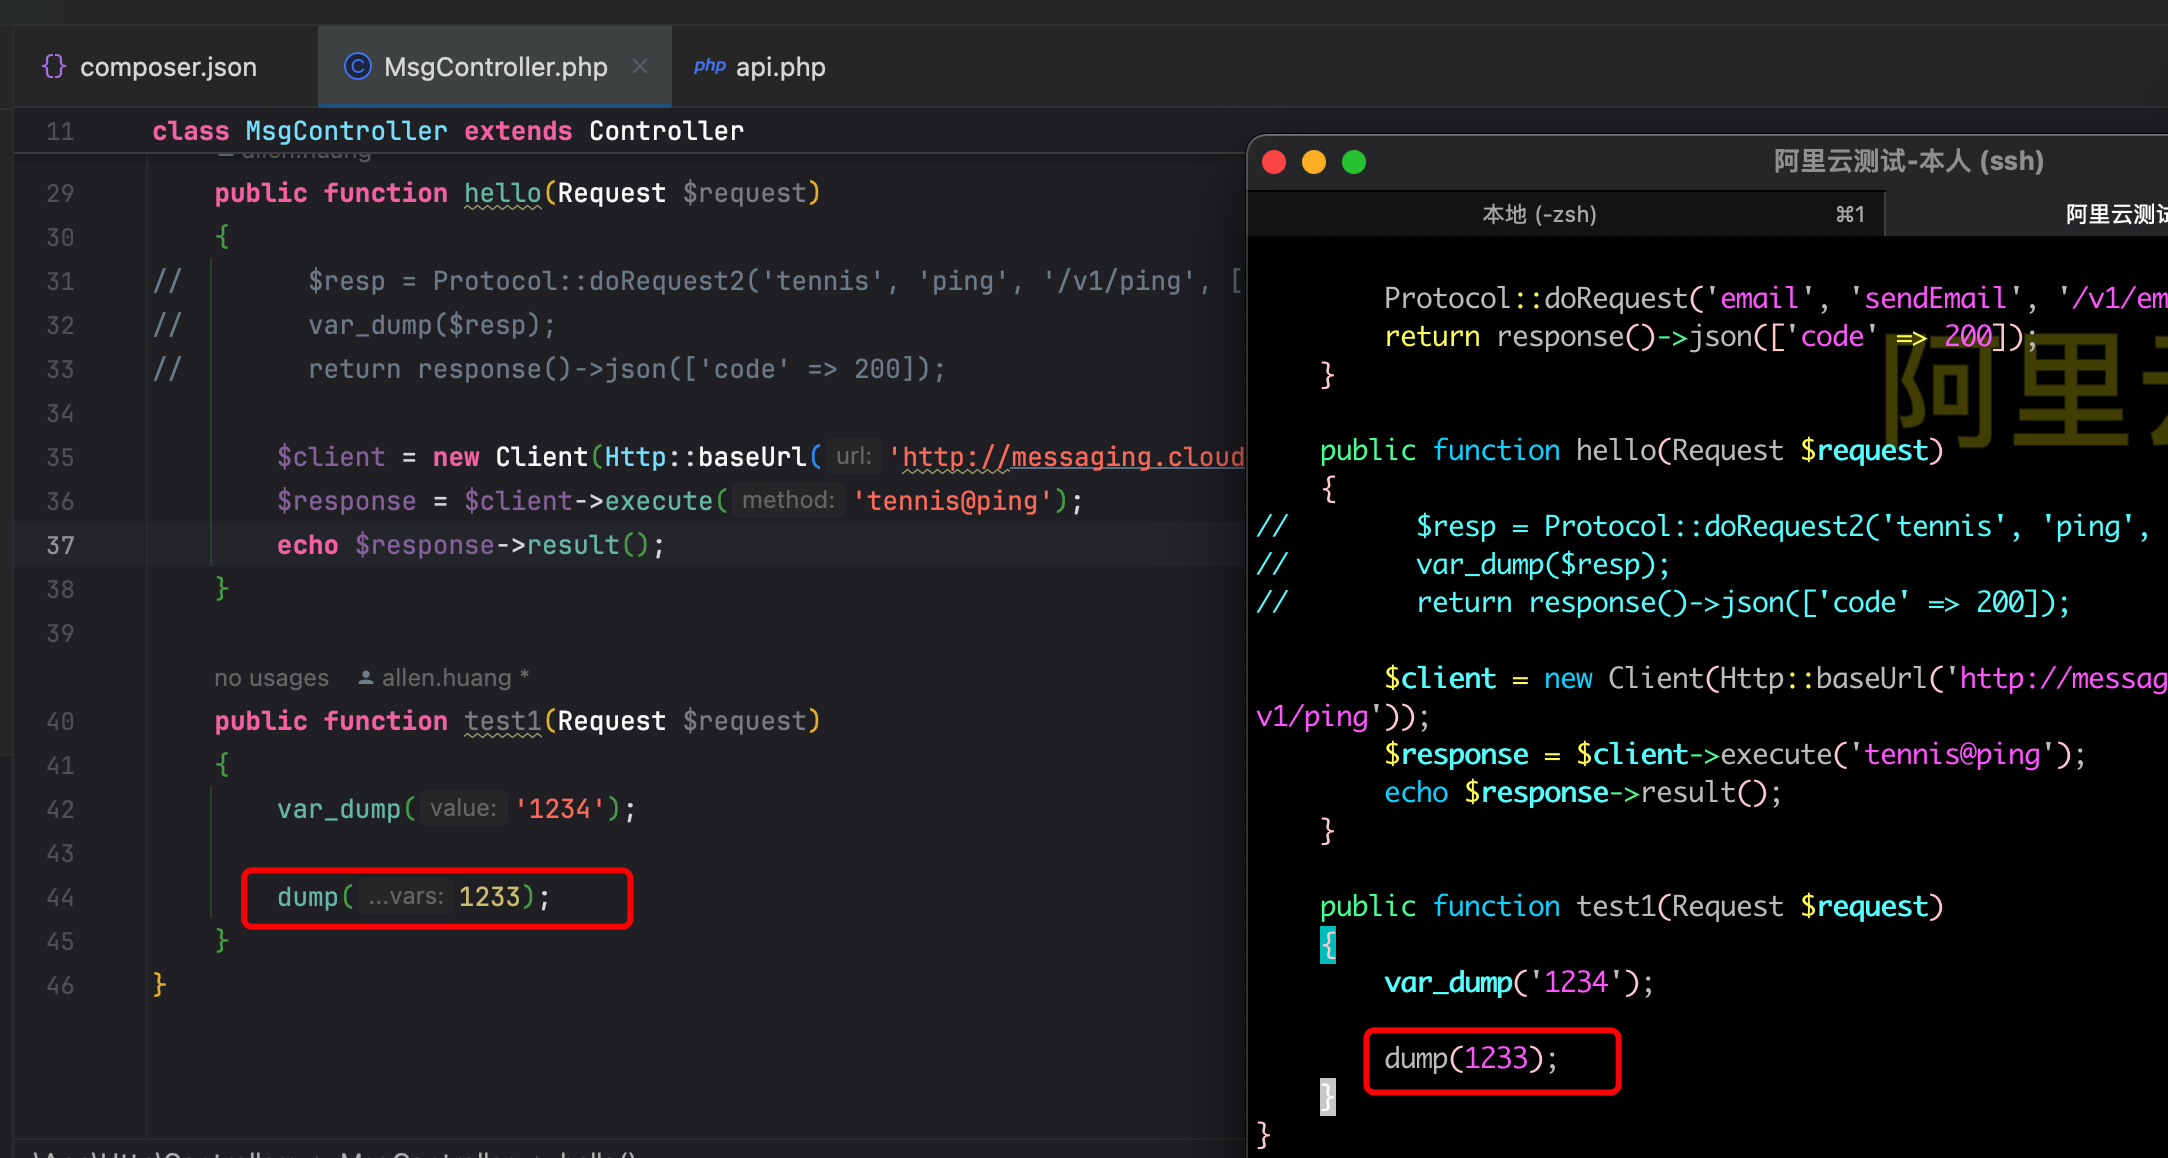Select the 本地 (-zsh) terminal tab

coord(1539,214)
